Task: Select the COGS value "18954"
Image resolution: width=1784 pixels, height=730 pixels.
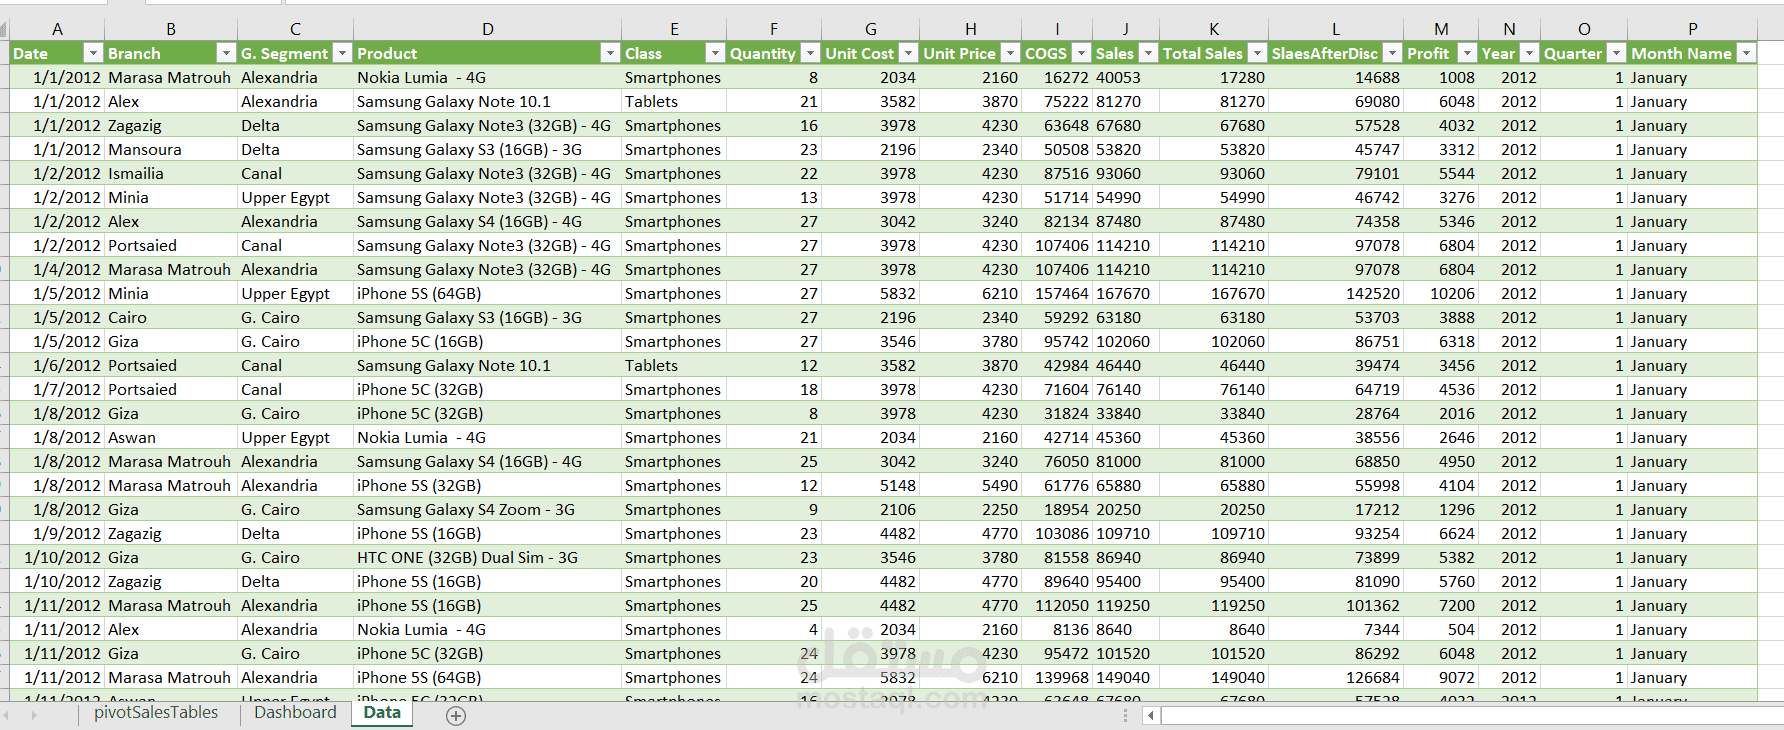Action: (1057, 509)
